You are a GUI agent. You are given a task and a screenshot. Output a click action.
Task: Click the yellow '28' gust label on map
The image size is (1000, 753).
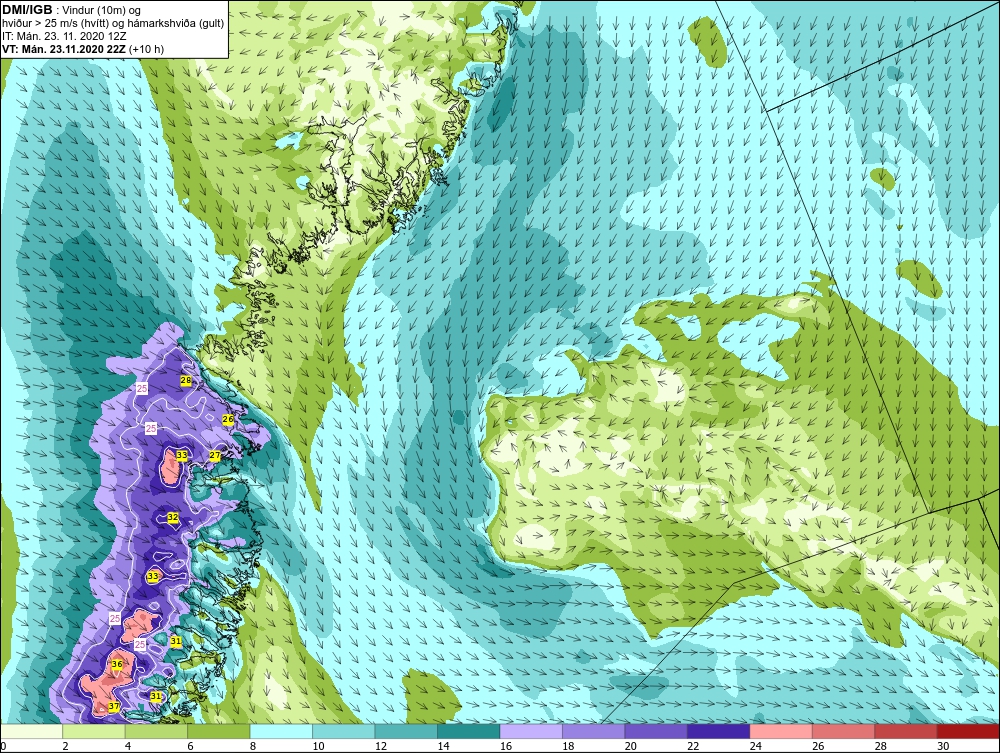(186, 380)
